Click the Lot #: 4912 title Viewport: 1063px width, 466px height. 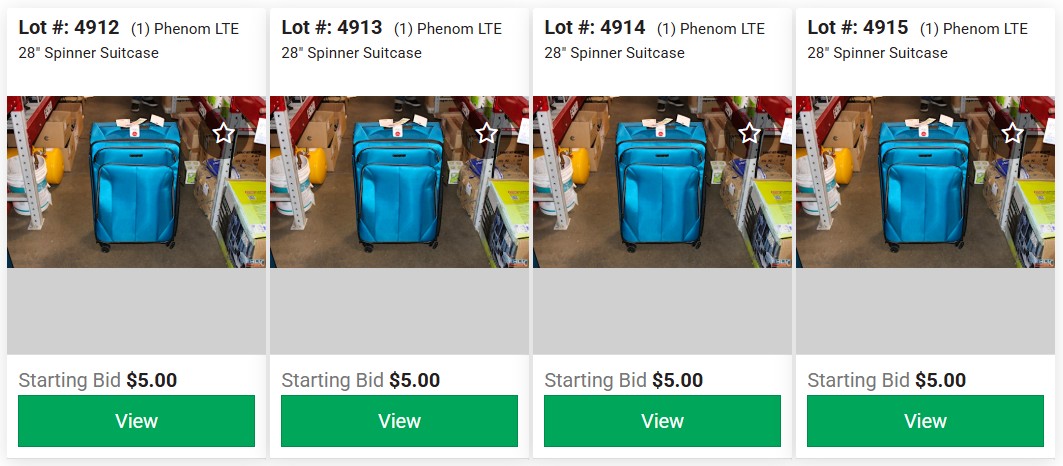(69, 28)
